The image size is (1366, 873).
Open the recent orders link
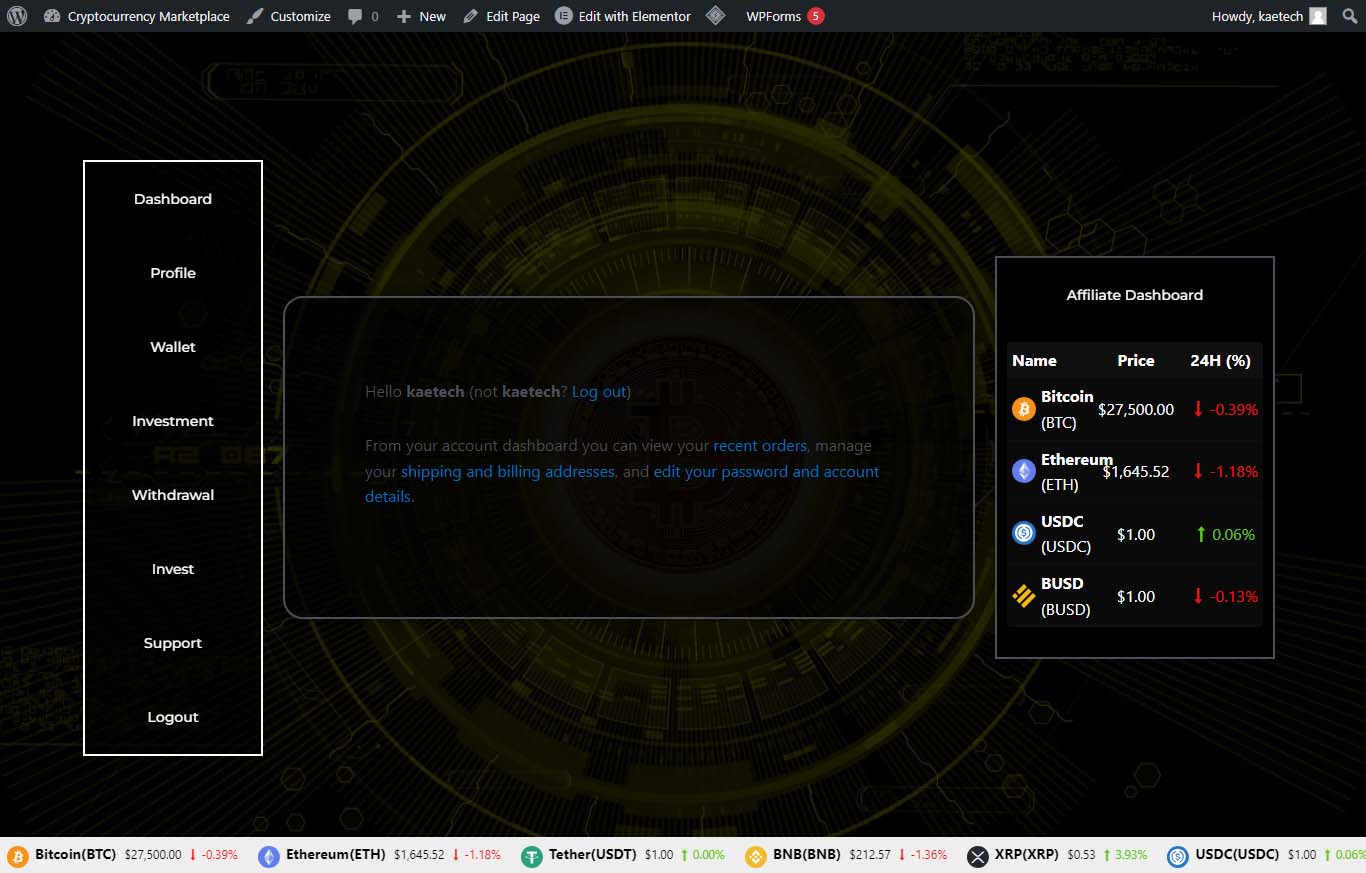coord(760,446)
